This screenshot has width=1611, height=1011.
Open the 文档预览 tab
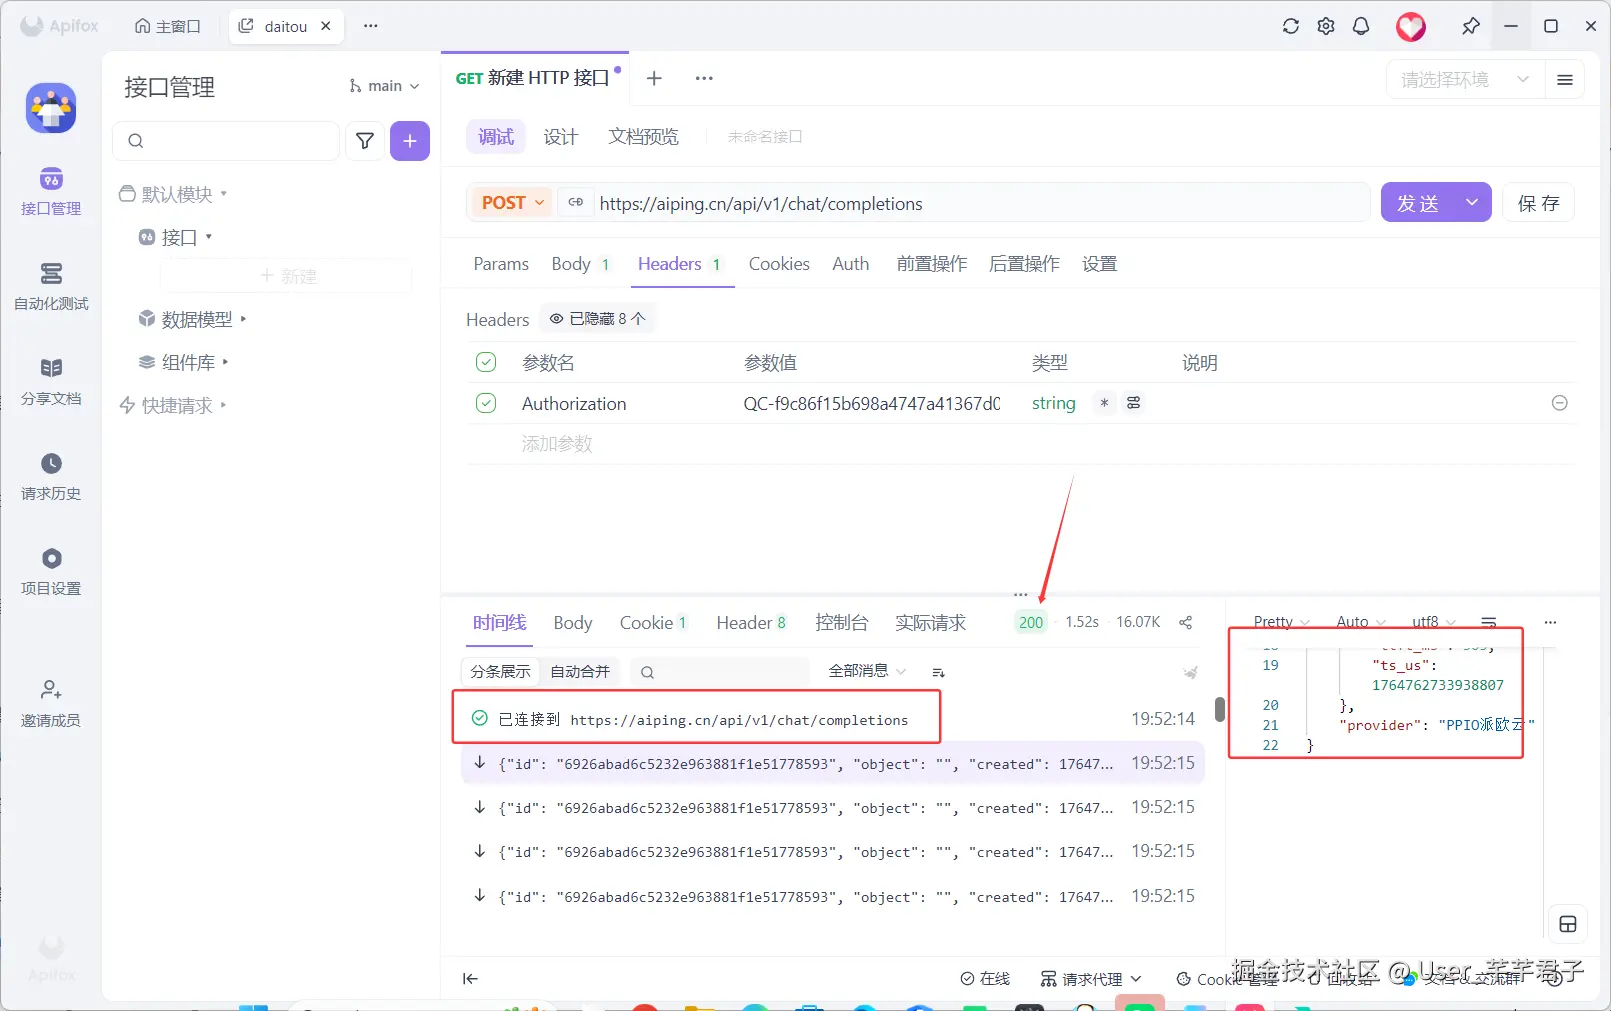click(x=644, y=137)
